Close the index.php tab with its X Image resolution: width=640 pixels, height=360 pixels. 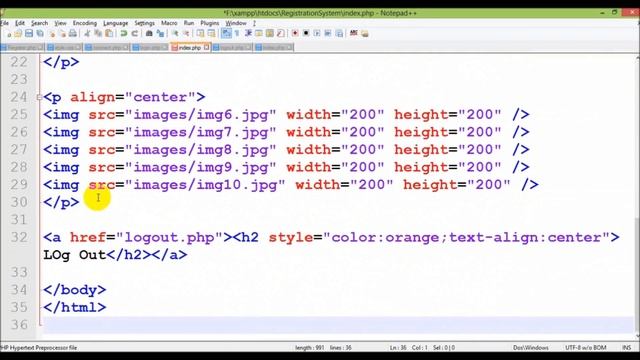(x=207, y=47)
